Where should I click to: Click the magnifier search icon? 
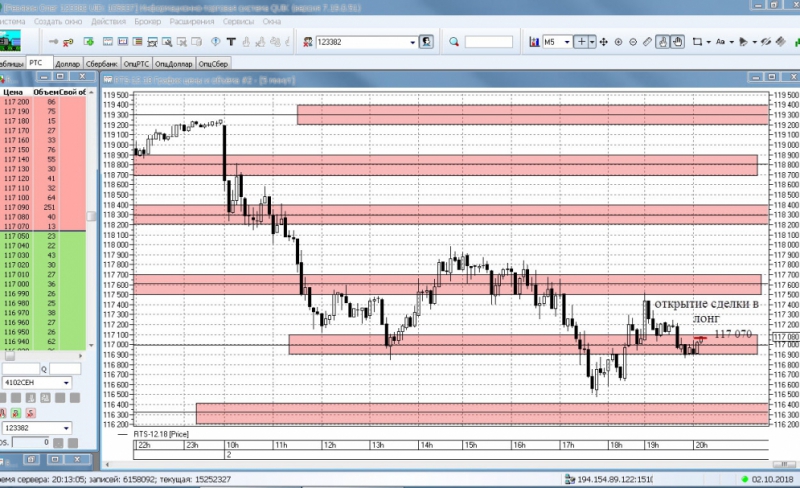tap(454, 42)
